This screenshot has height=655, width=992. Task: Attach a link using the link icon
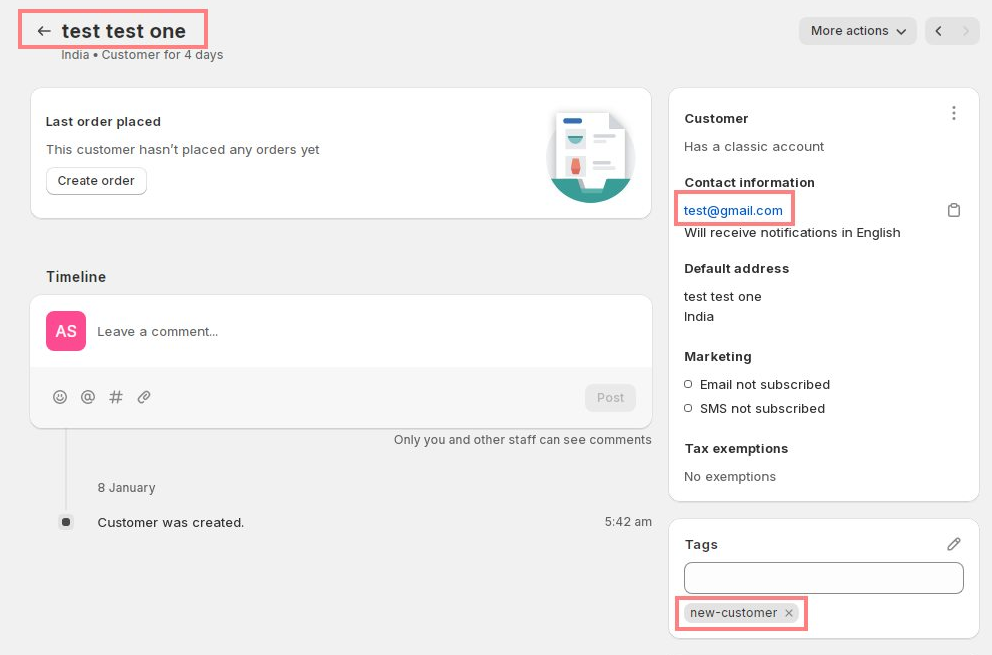(144, 397)
